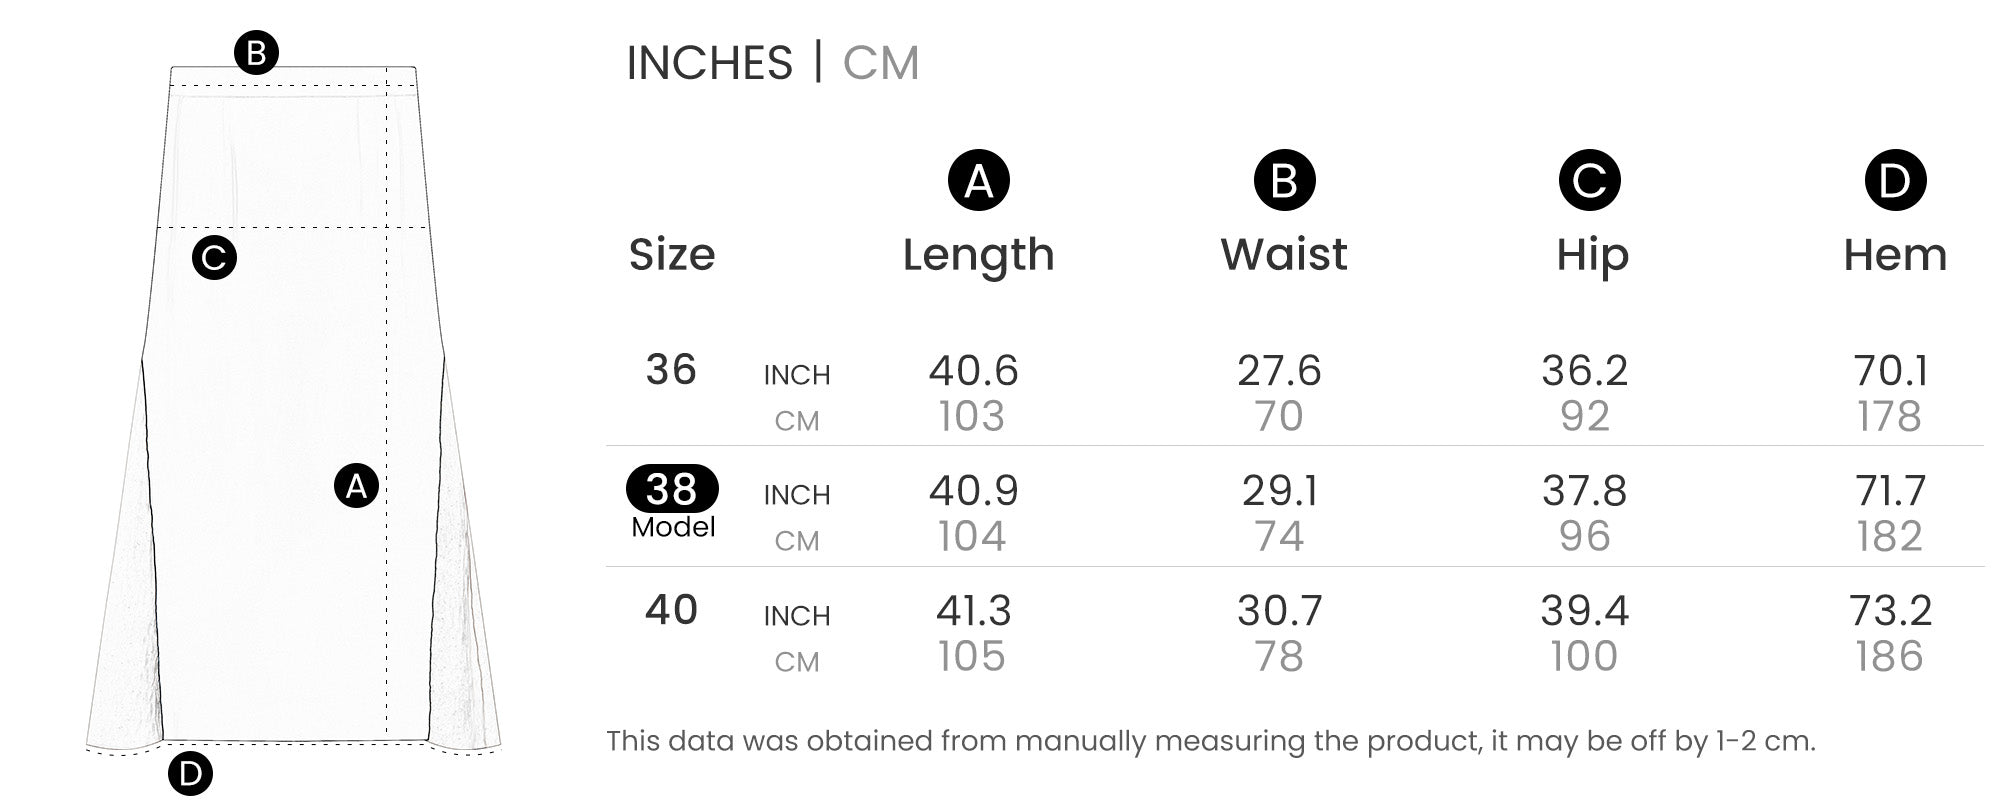The width and height of the screenshot is (2000, 806).
Task: Click the C marker on skirt hip line
Action: point(214,258)
